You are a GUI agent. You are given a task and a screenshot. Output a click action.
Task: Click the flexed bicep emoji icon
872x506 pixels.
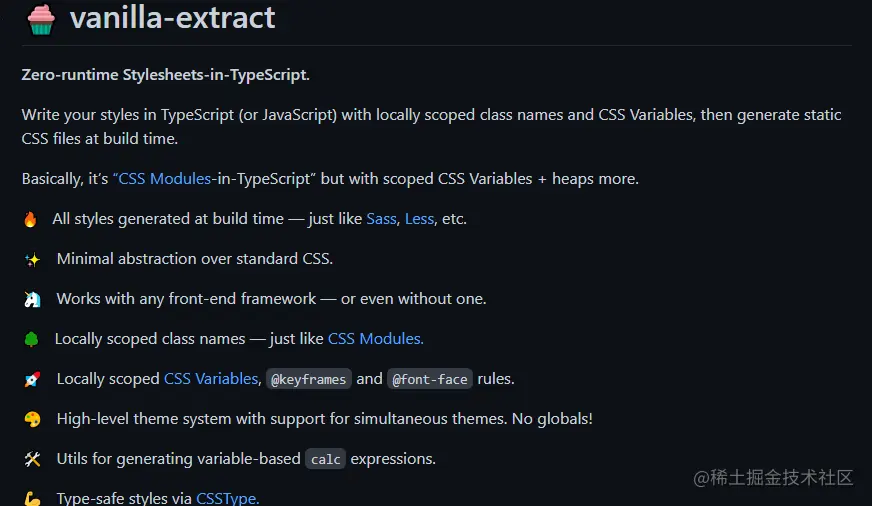(x=32, y=498)
